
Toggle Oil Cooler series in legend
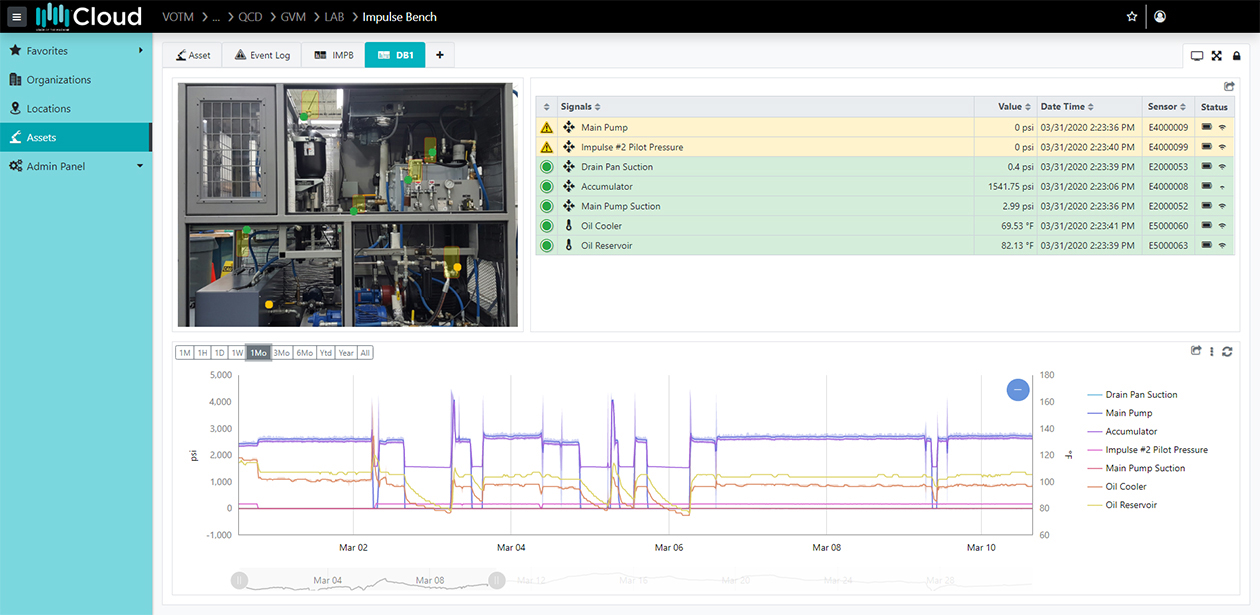click(1126, 487)
